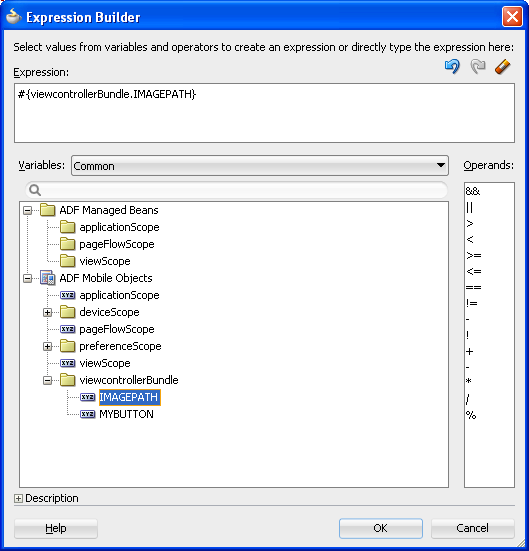Open Help for Expression Builder
The height and width of the screenshot is (551, 529).
click(56, 528)
